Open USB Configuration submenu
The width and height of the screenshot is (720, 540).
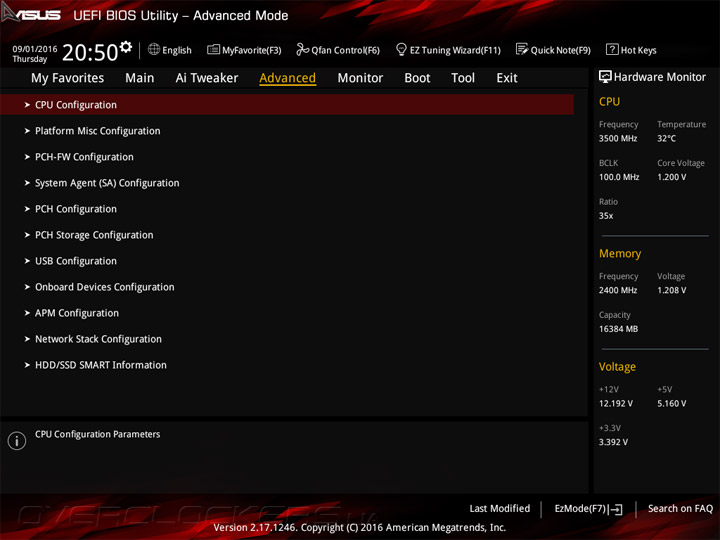(287, 261)
